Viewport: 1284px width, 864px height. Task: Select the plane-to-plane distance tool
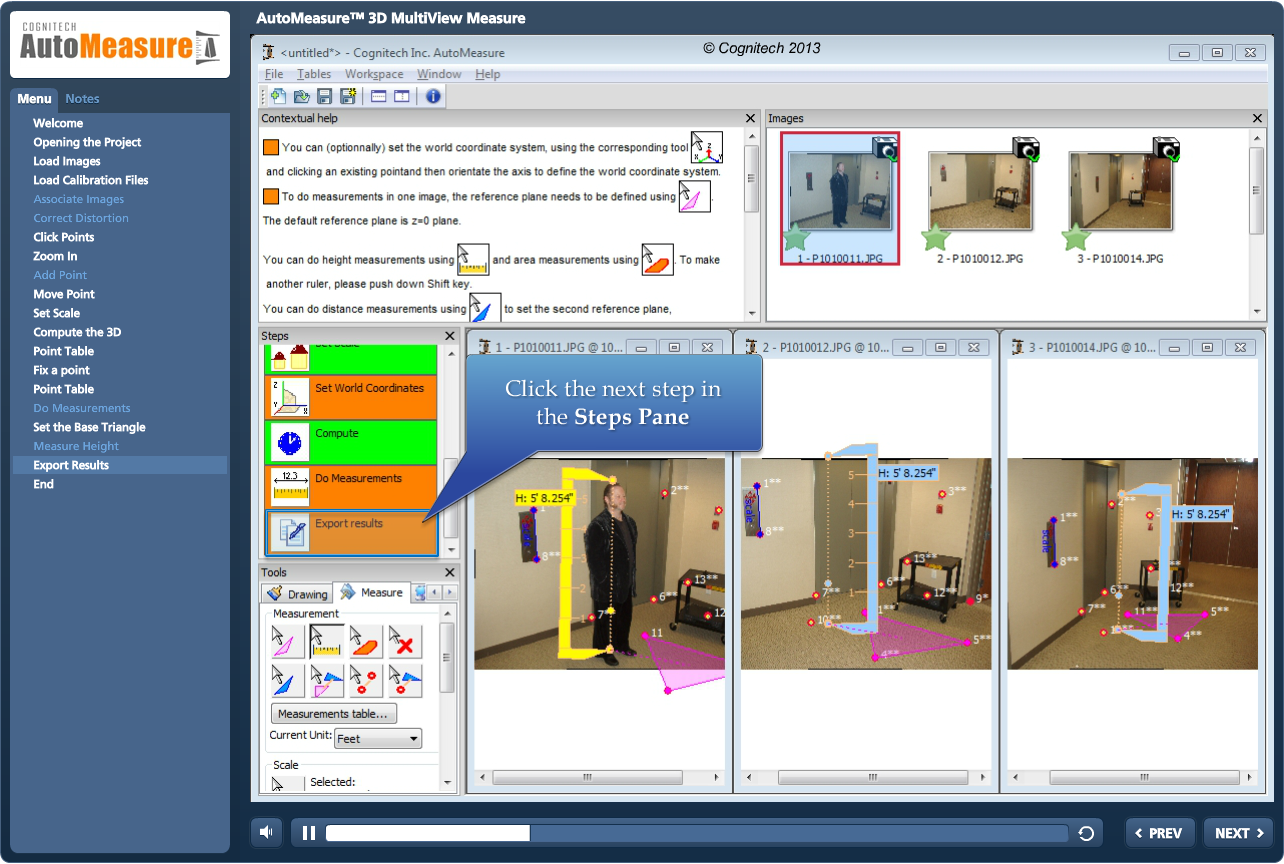point(327,681)
